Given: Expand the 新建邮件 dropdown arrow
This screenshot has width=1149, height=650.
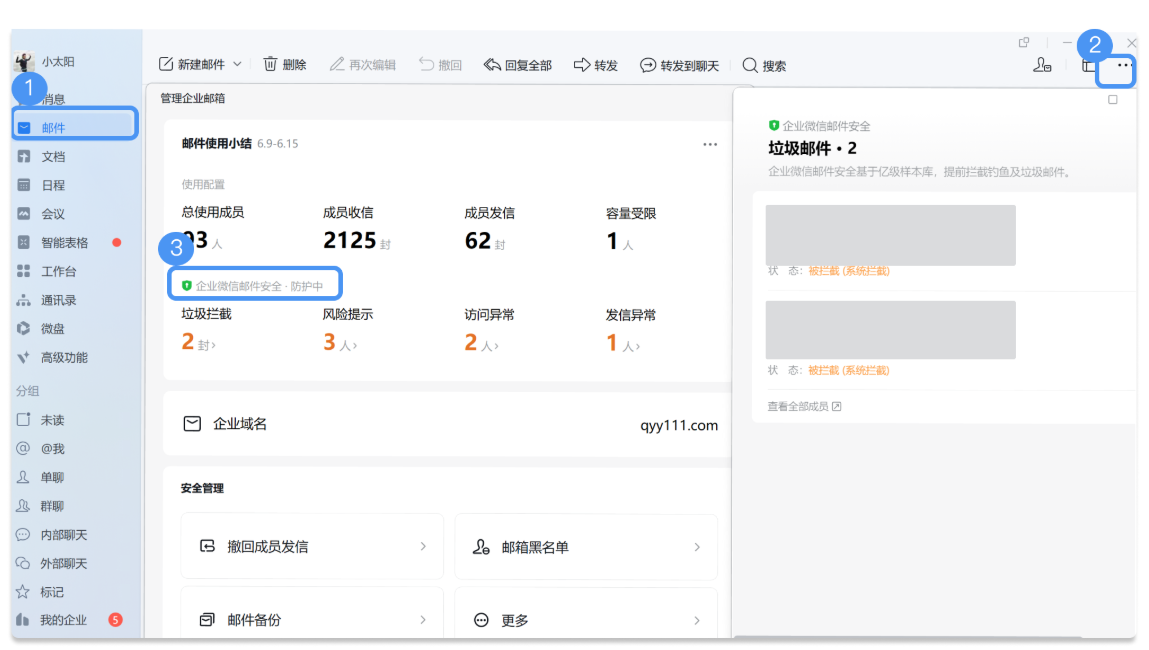Looking at the screenshot, I should pyautogui.click(x=237, y=64).
